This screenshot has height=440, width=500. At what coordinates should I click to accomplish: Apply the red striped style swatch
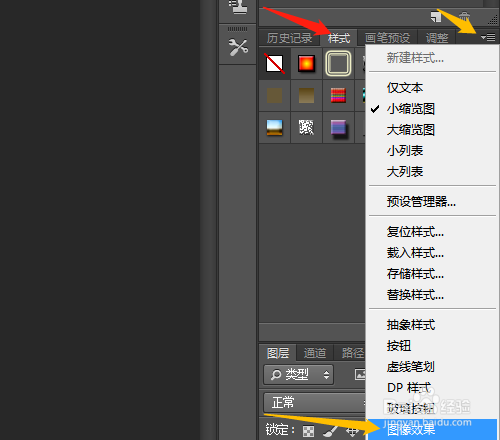338,95
